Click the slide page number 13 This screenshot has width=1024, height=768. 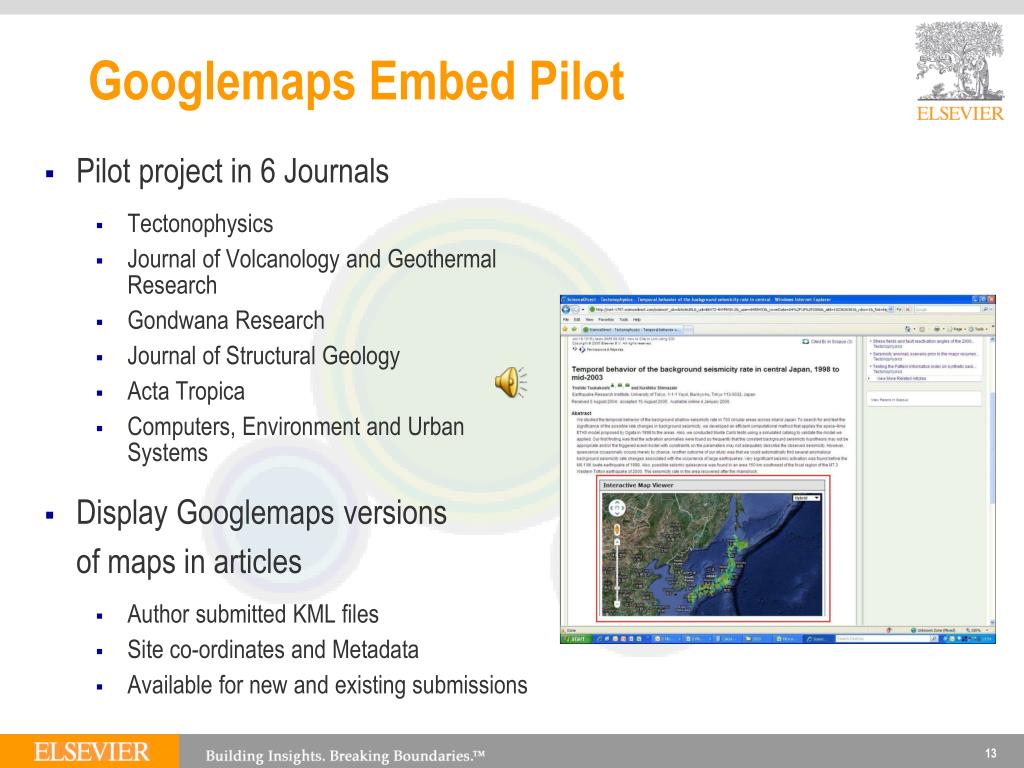click(x=991, y=753)
